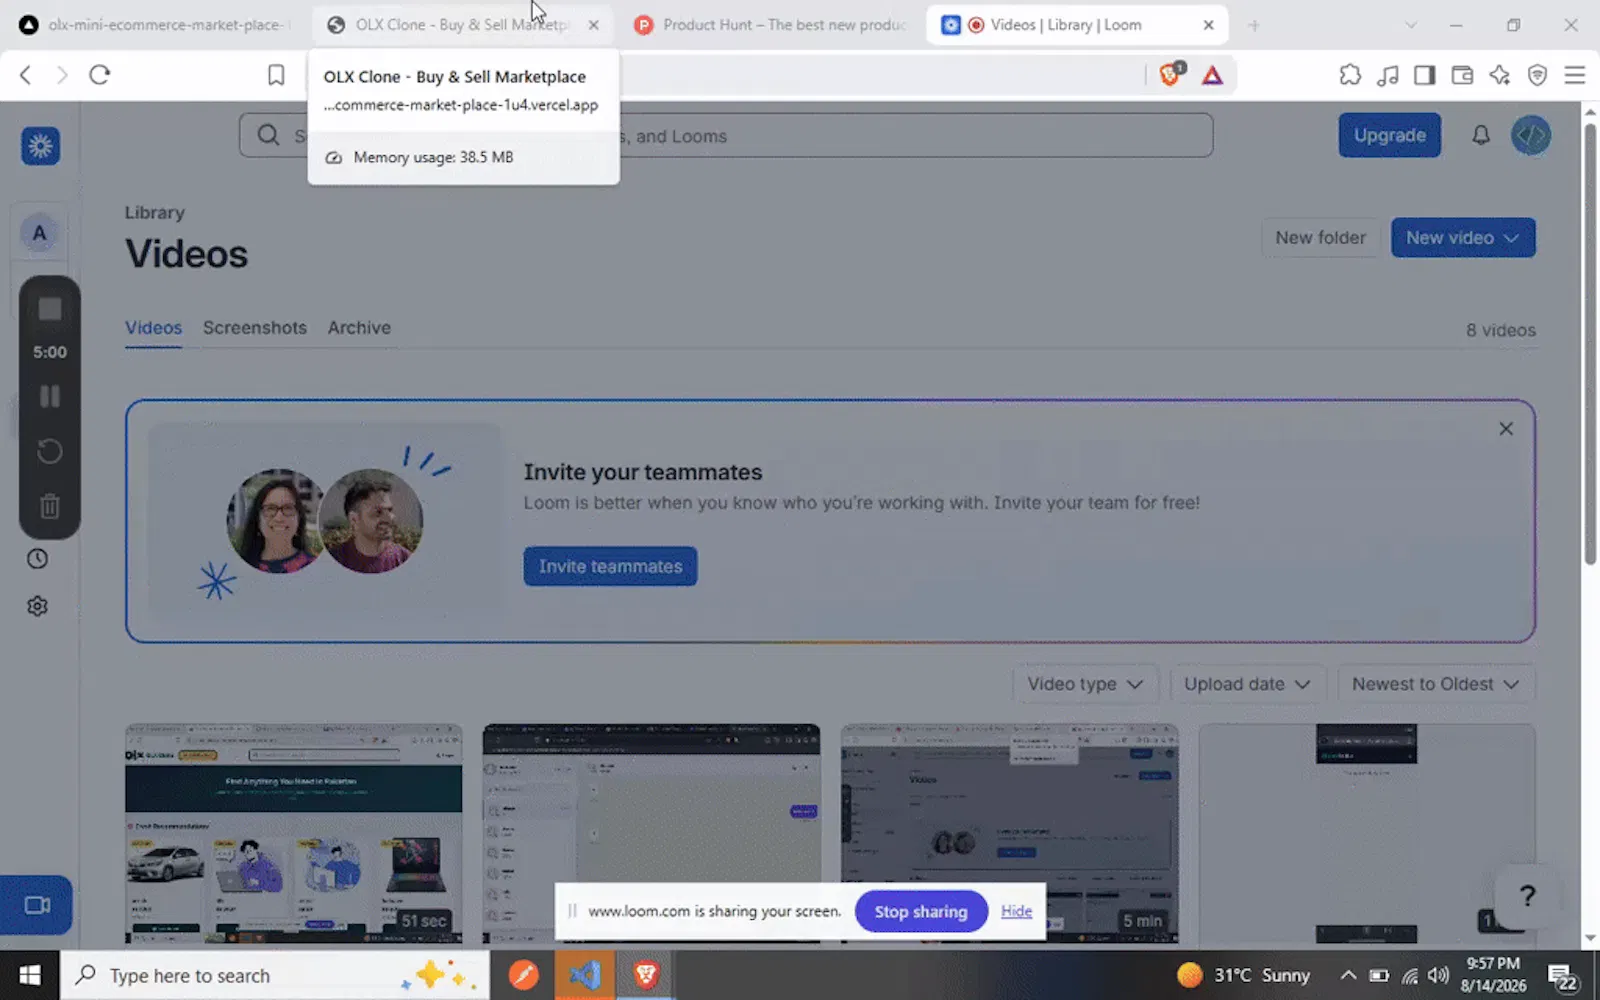Click the Loom logo icon in sidebar
1600x1000 pixels.
pos(40,146)
